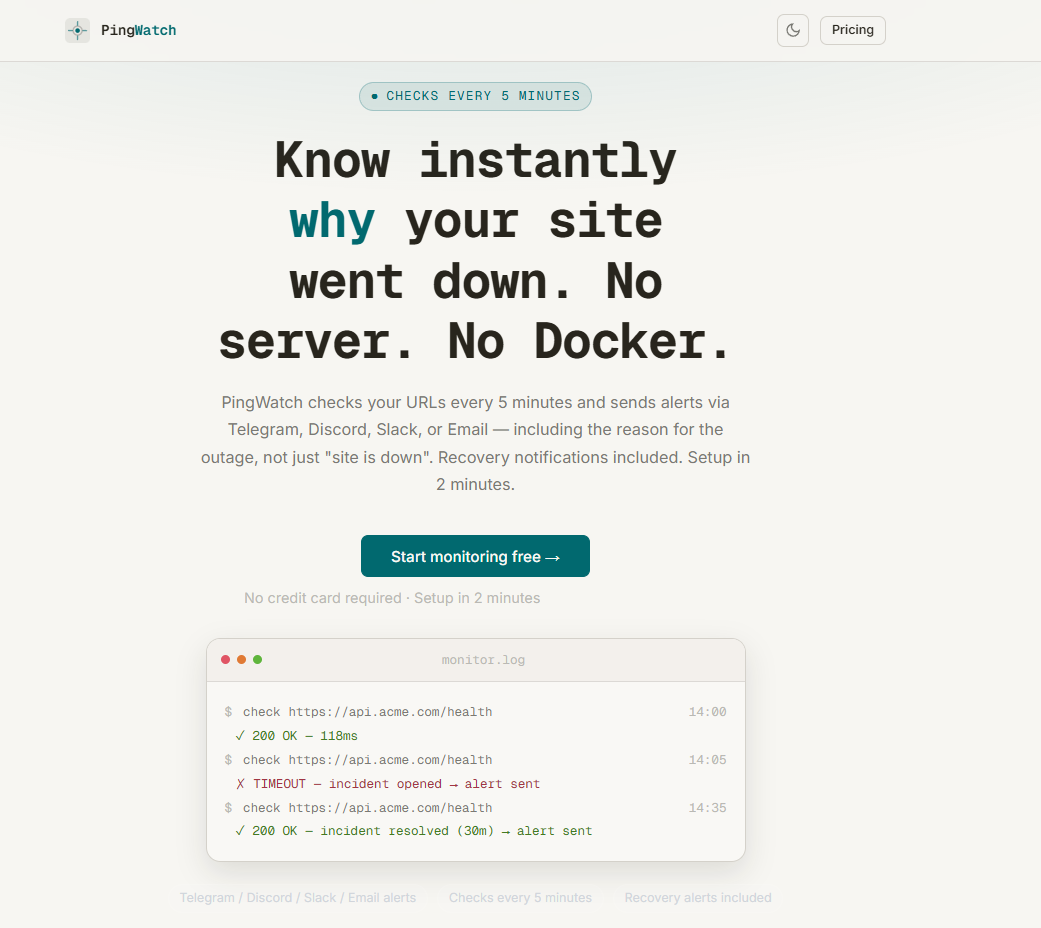Viewport: 1041px width, 928px height.
Task: Select the first check command at 14:00
Action: pyautogui.click(x=367, y=712)
